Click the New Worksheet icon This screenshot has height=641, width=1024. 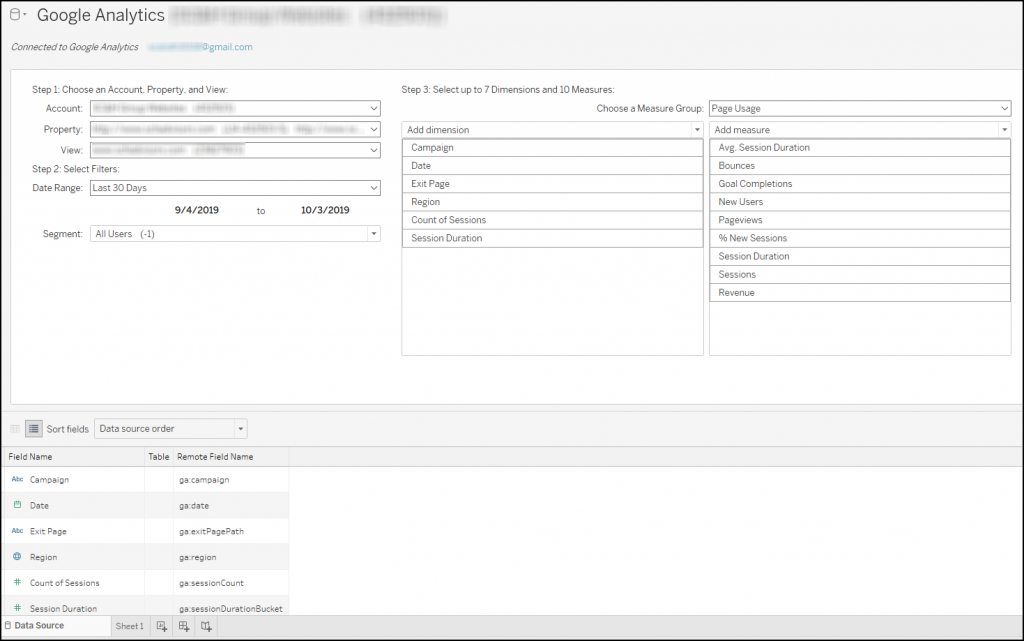pyautogui.click(x=162, y=627)
